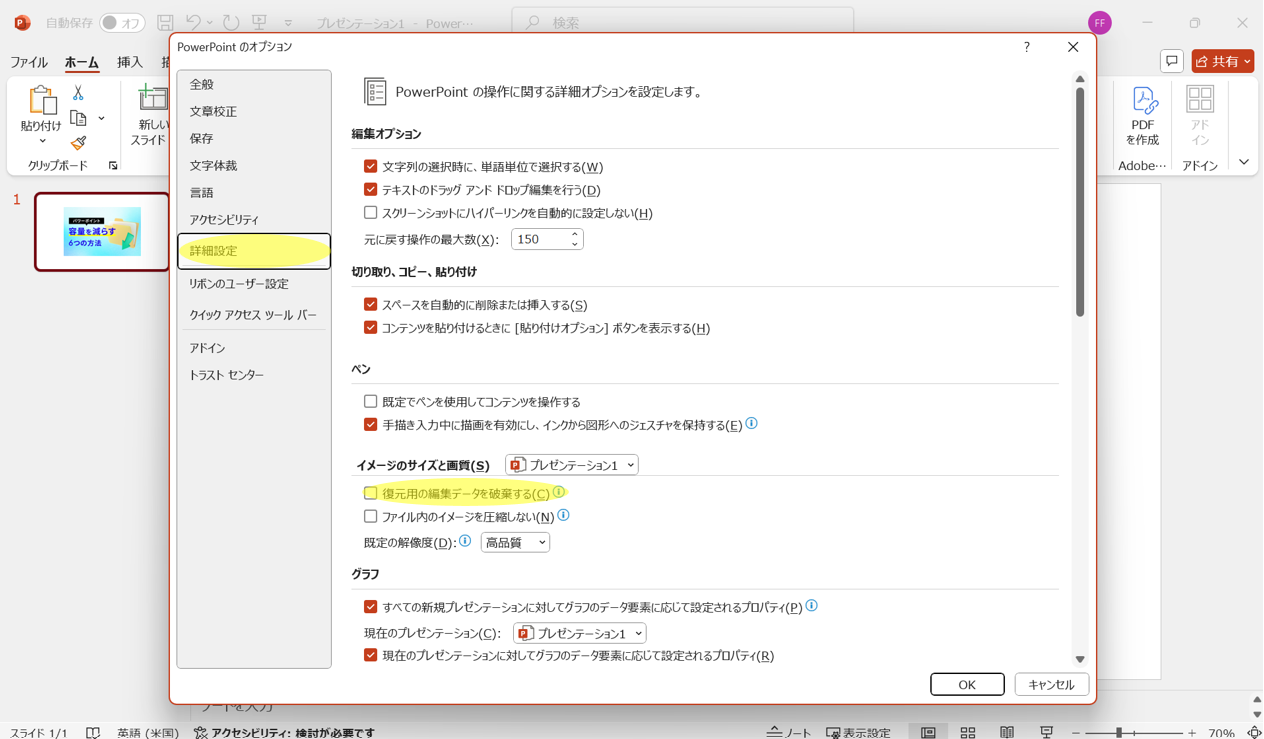Image resolution: width=1264 pixels, height=739 pixels.
Task: Click the 元に戻す操作の最大数 number field
Action: coord(540,239)
